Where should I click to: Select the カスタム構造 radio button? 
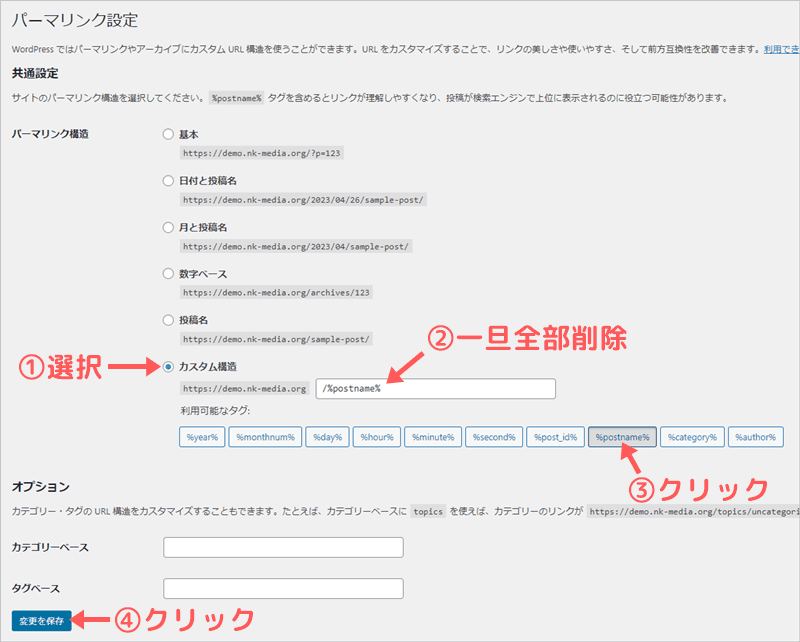168,367
